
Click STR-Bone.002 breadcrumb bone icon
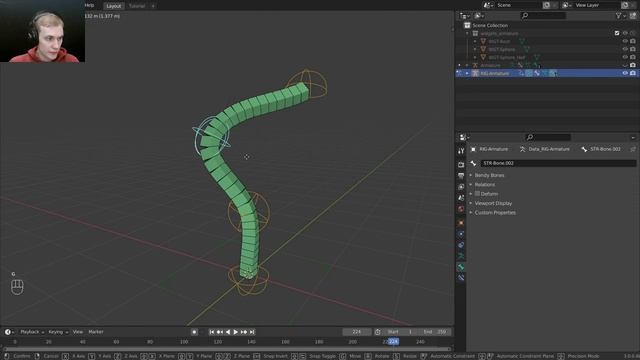584,149
